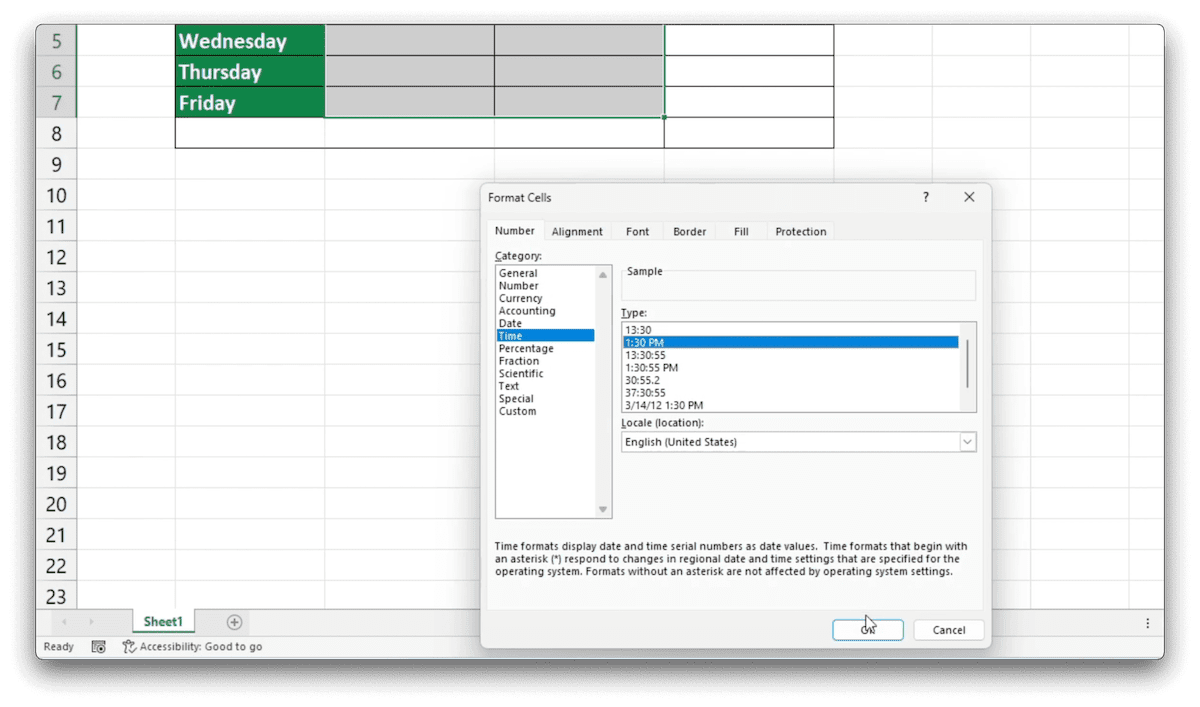Click the Category list scroll down arrow
The image size is (1200, 707).
pyautogui.click(x=603, y=510)
